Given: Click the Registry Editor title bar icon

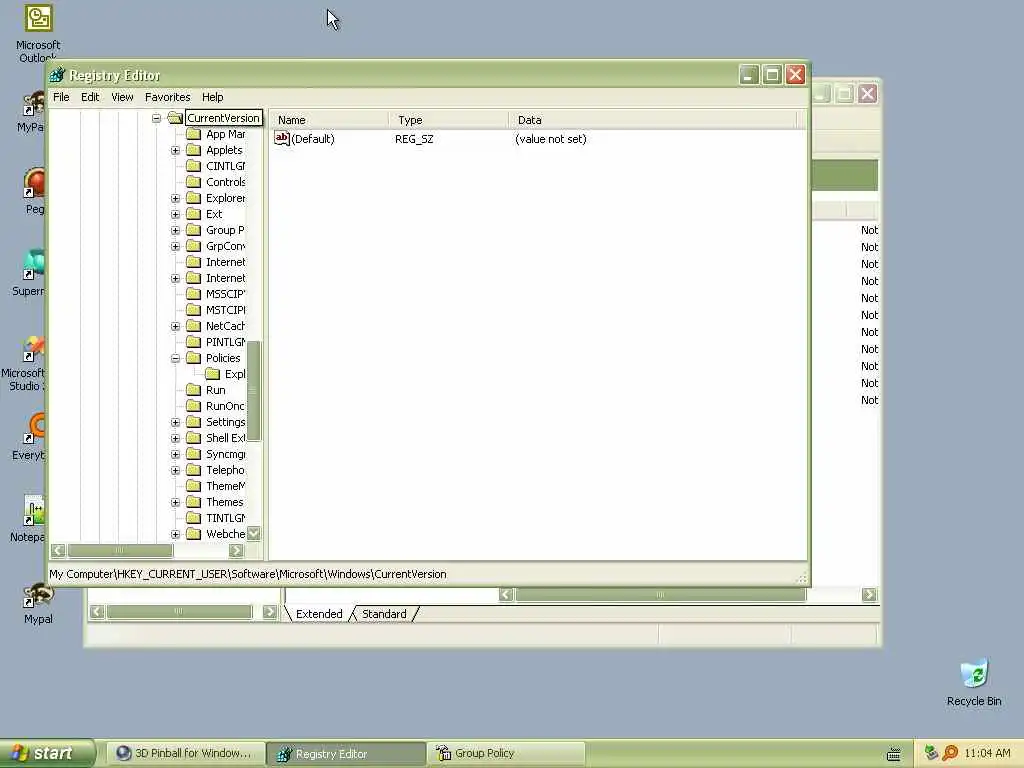Looking at the screenshot, I should coord(57,75).
